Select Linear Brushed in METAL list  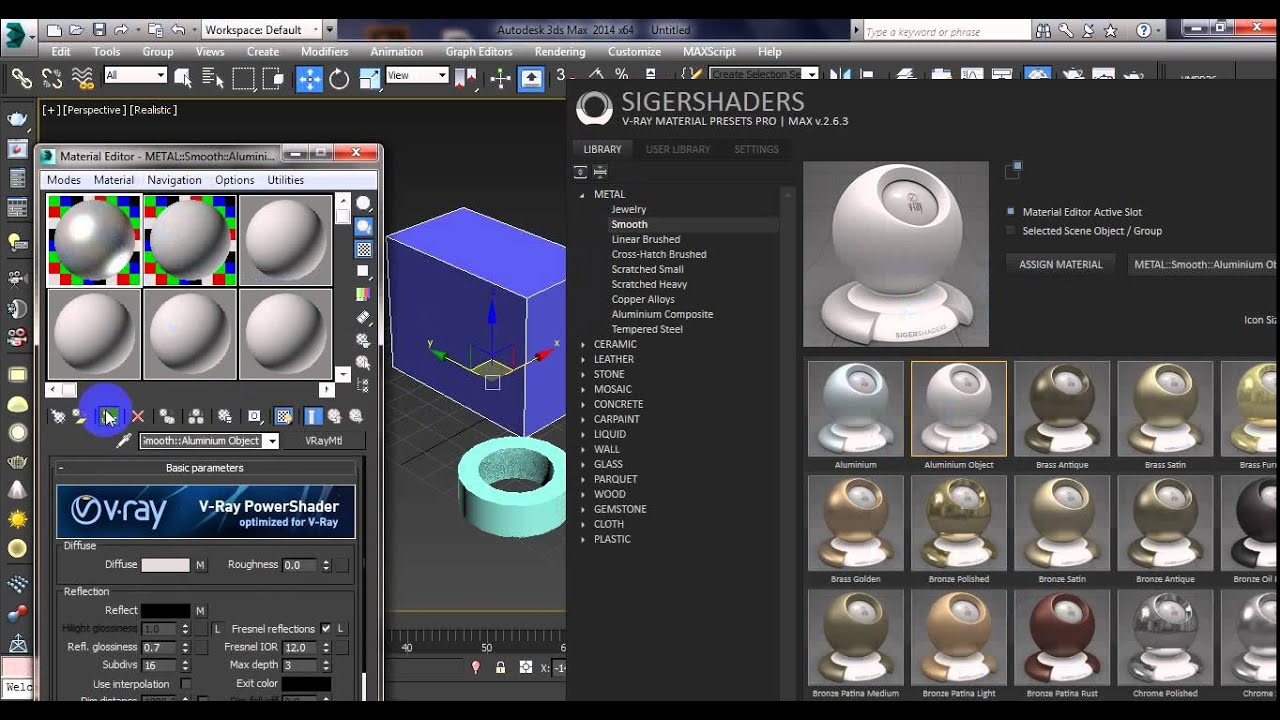[645, 240]
